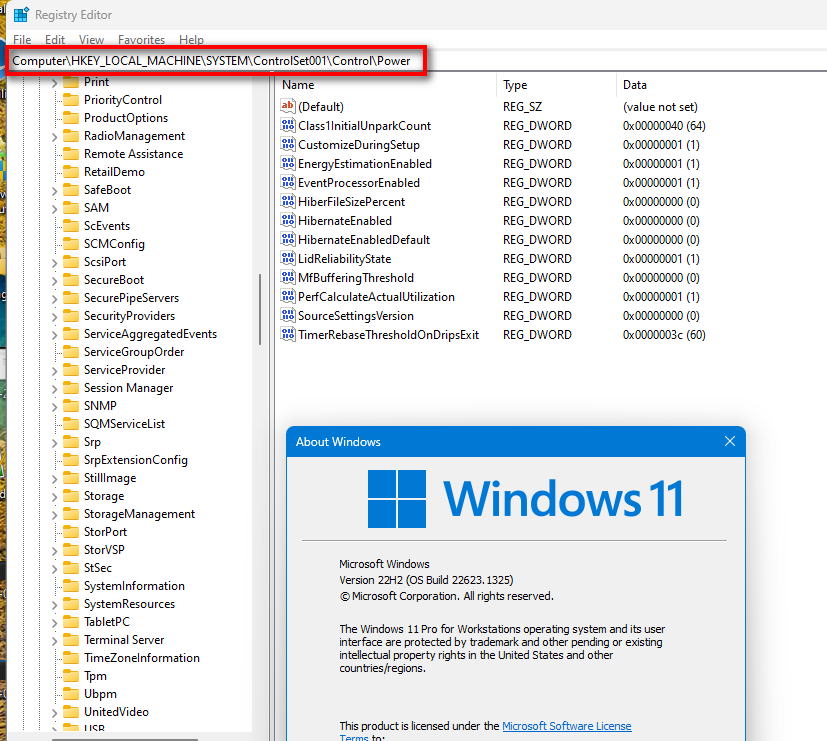Expand the SNMP key
This screenshot has height=741, width=827.
(x=54, y=407)
